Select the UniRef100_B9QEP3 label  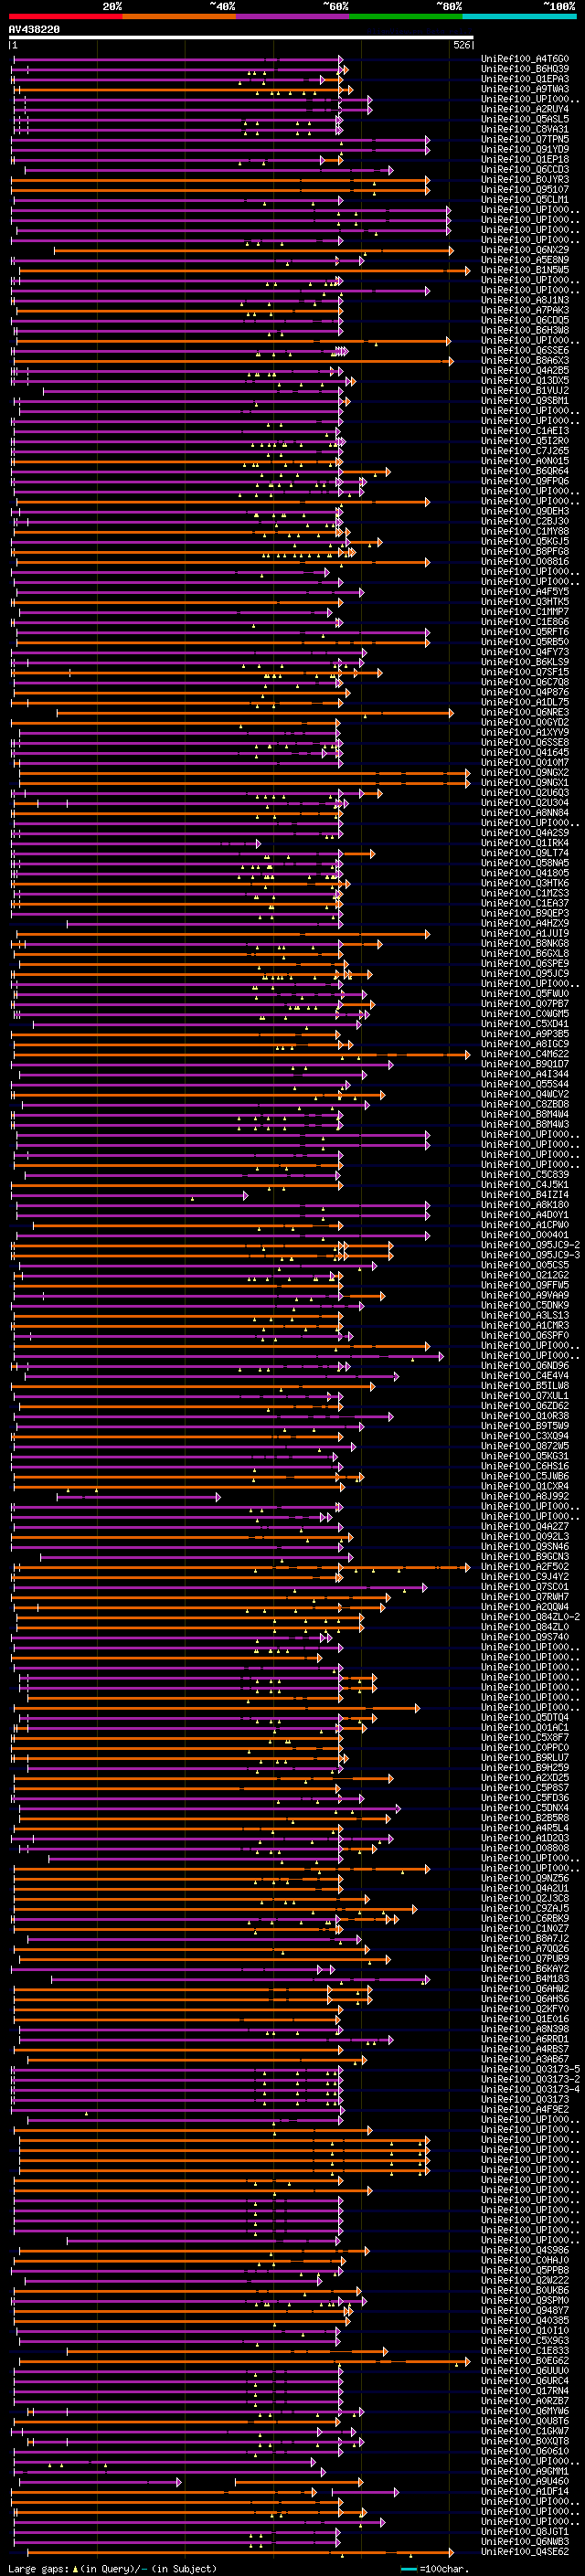(525, 913)
